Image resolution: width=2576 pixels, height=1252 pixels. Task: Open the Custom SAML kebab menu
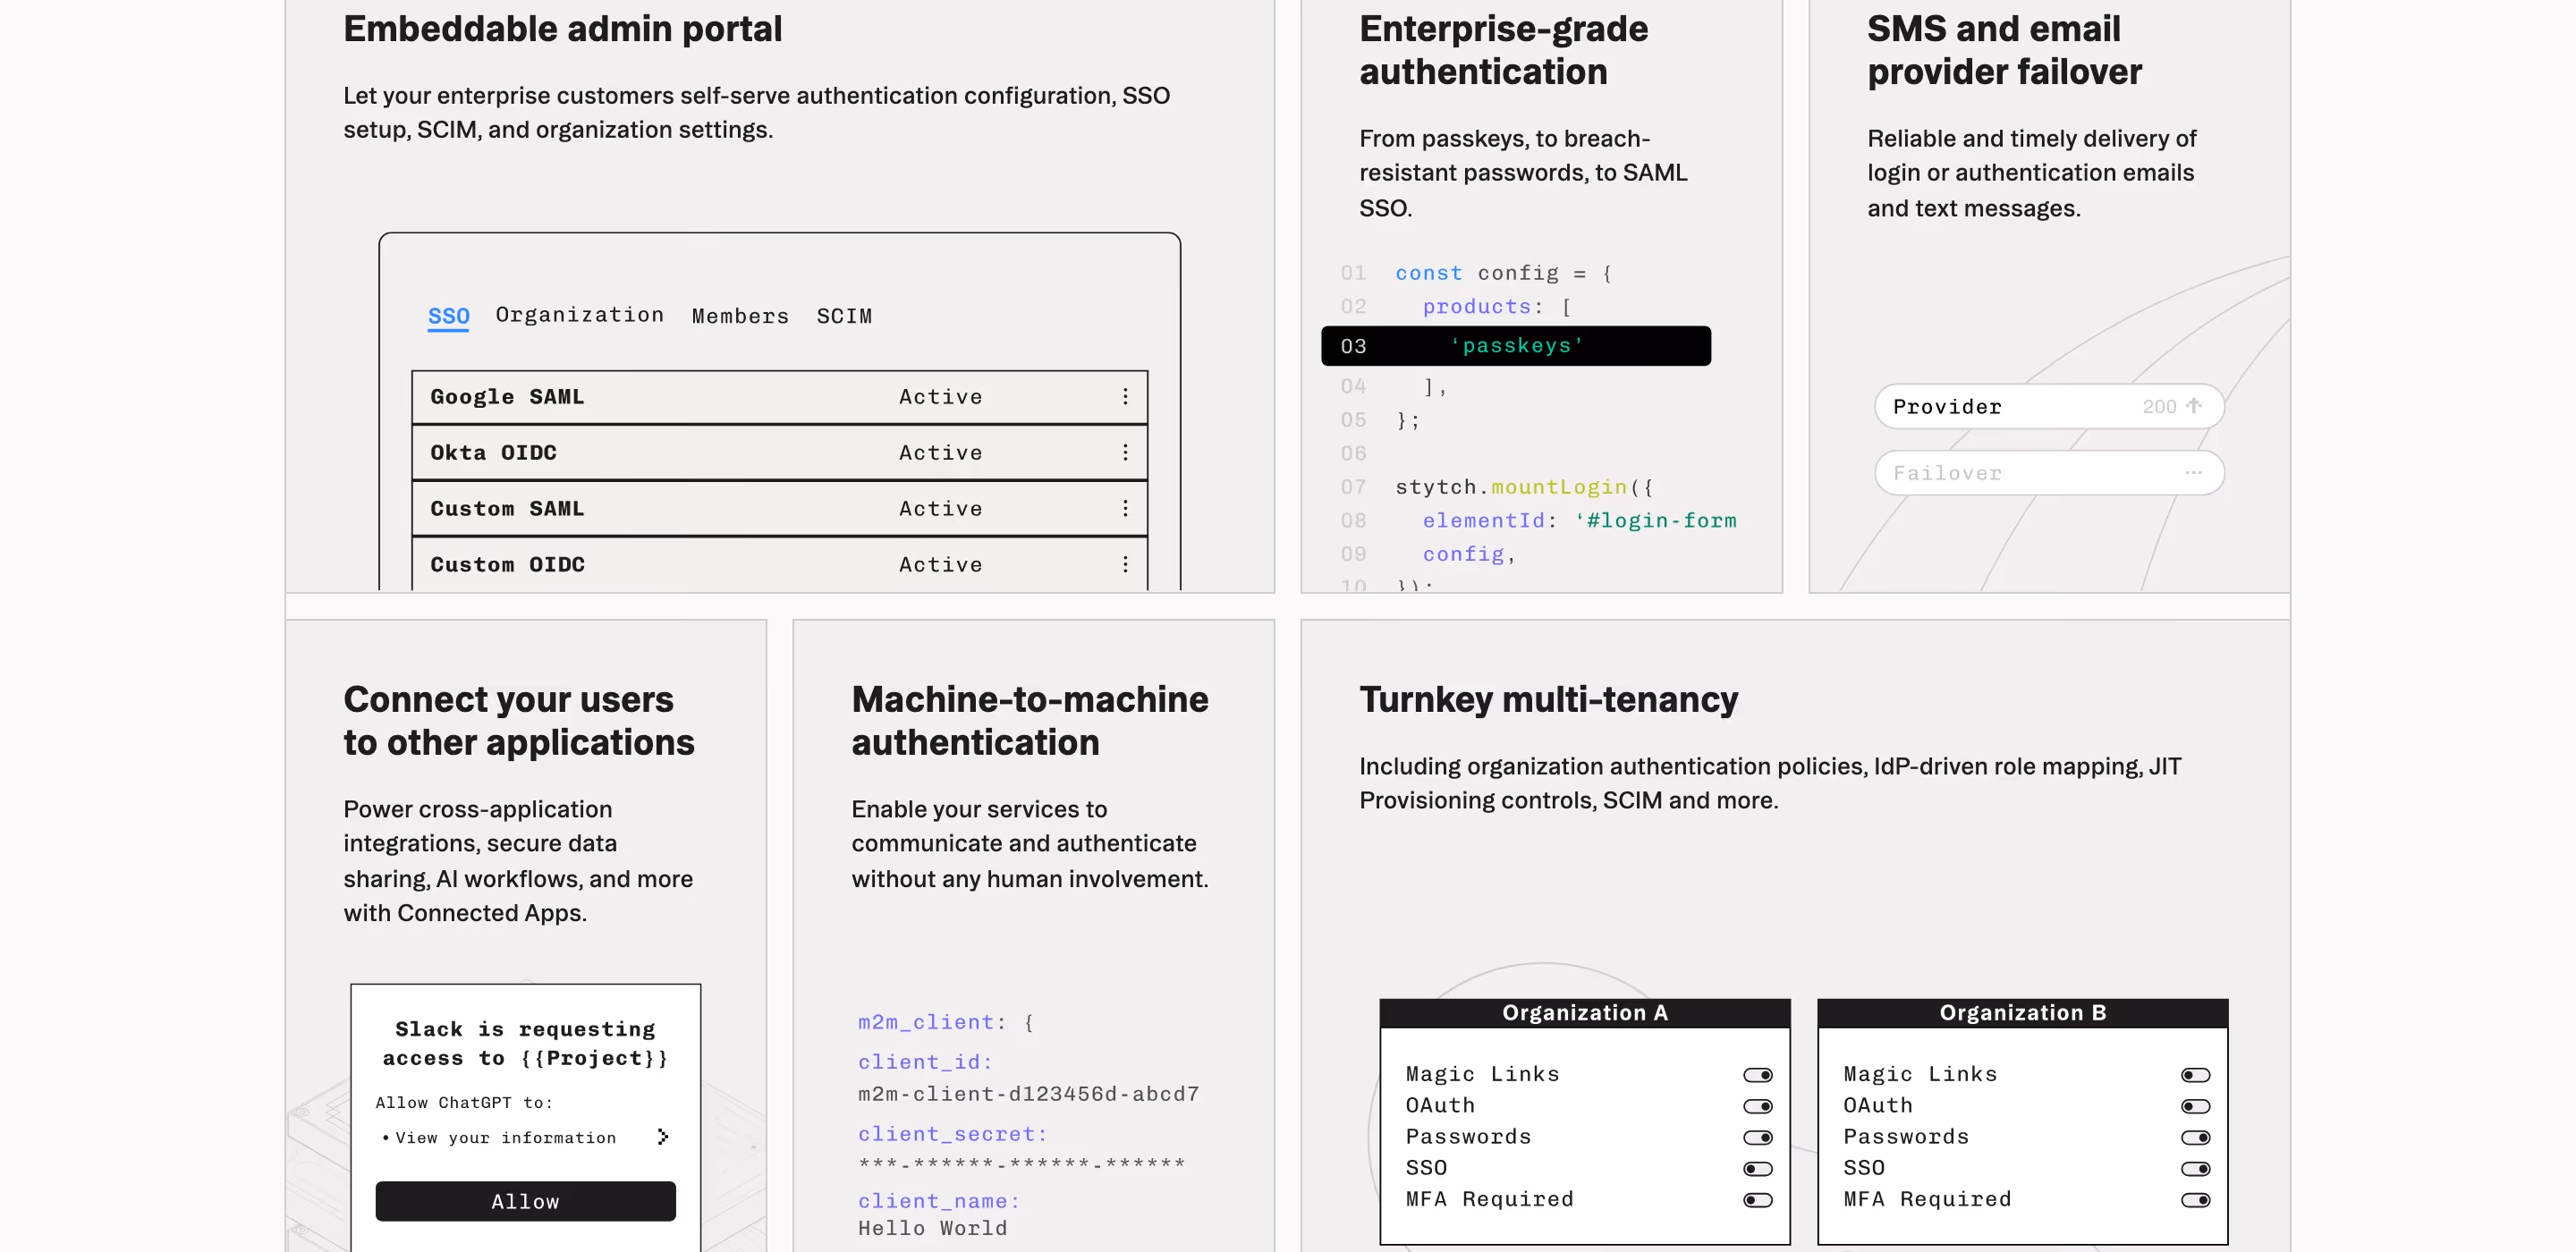coord(1125,509)
